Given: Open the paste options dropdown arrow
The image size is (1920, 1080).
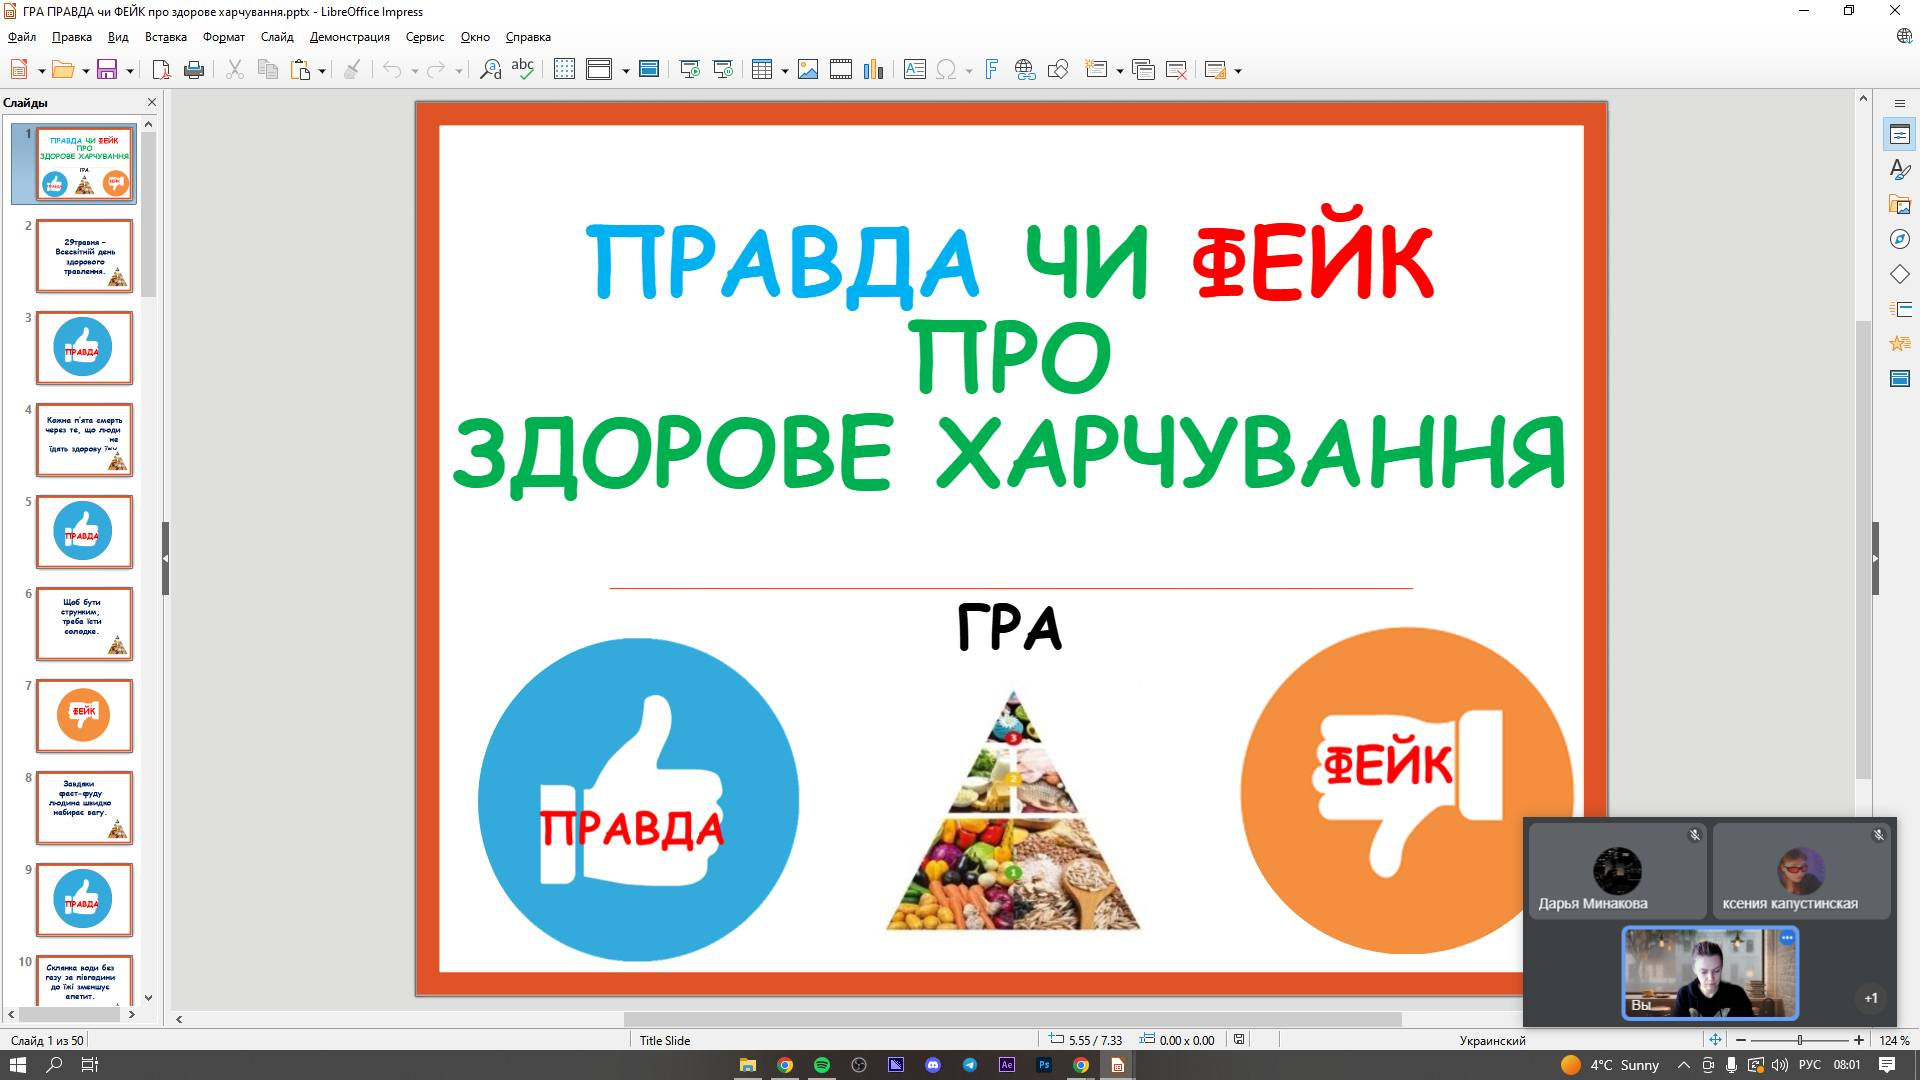Looking at the screenshot, I should pyautogui.click(x=322, y=71).
